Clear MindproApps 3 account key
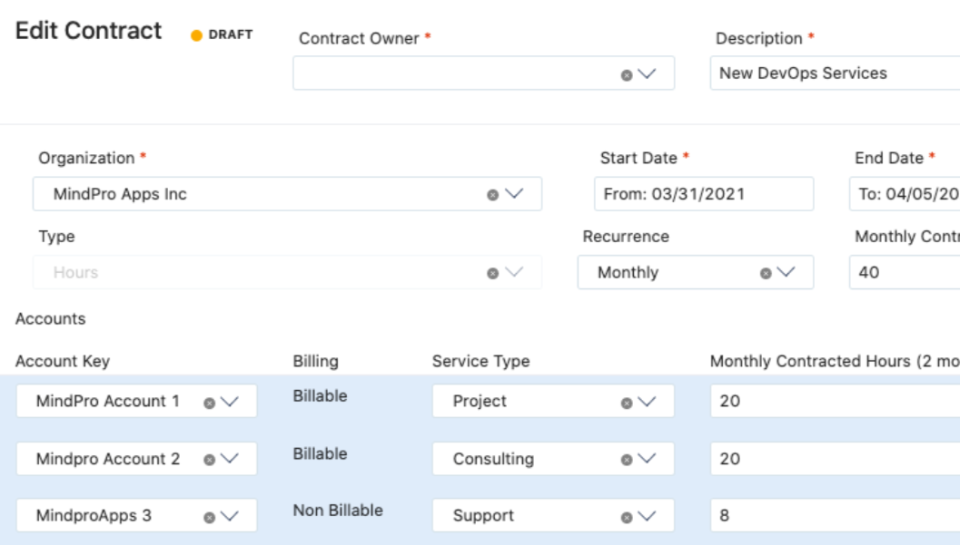The width and height of the screenshot is (960, 545). coord(209,517)
